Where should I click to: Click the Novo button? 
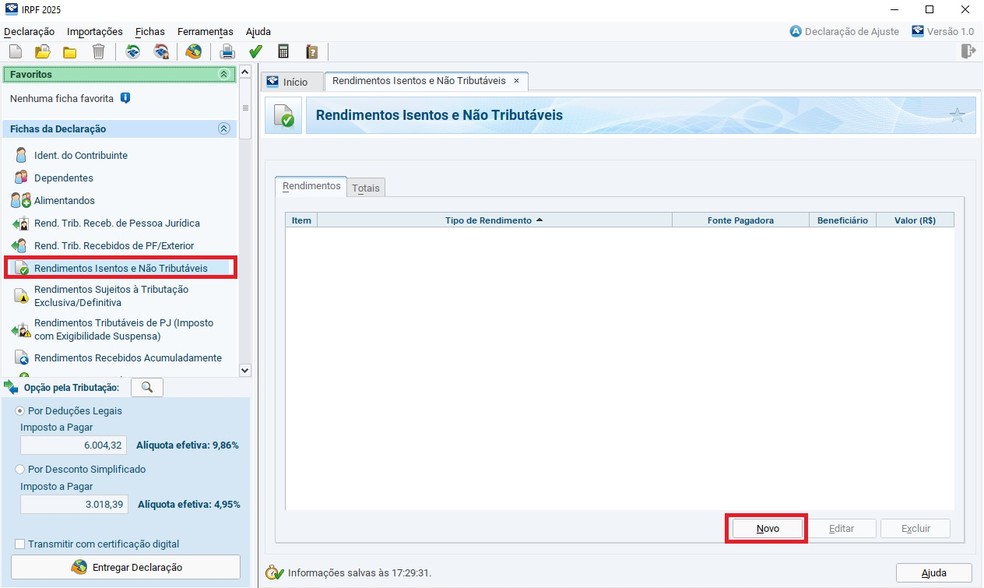click(767, 528)
